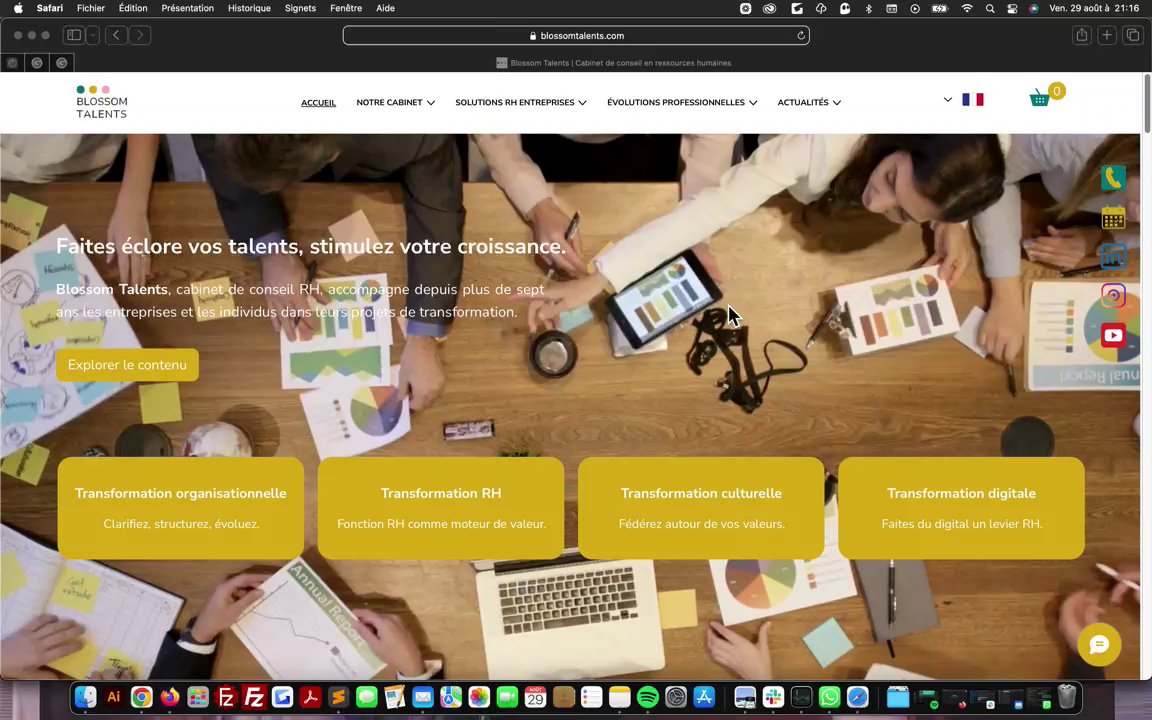The width and height of the screenshot is (1152, 720).
Task: Click the phone contact icon on the right sidebar
Action: coord(1113,178)
